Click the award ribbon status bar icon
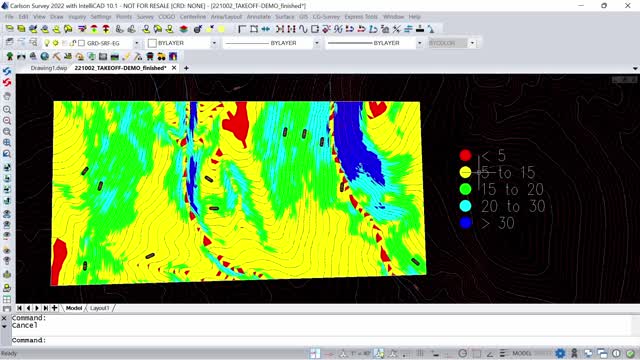The height and width of the screenshot is (360, 640). [574, 353]
